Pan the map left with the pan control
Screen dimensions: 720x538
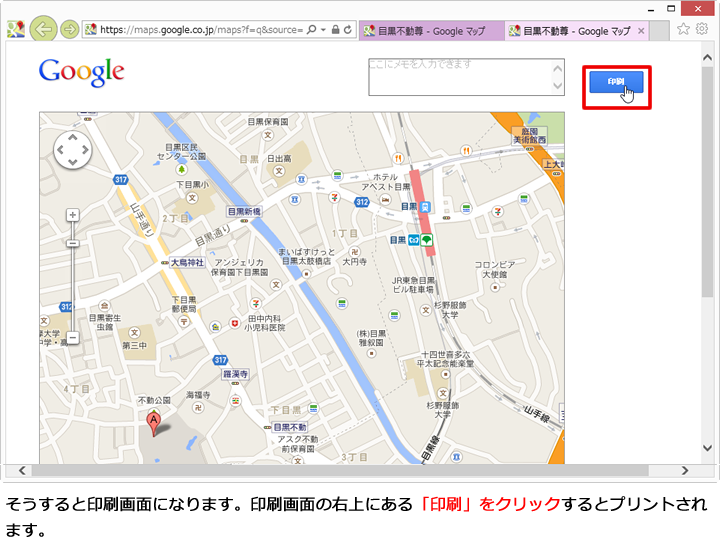click(x=61, y=150)
